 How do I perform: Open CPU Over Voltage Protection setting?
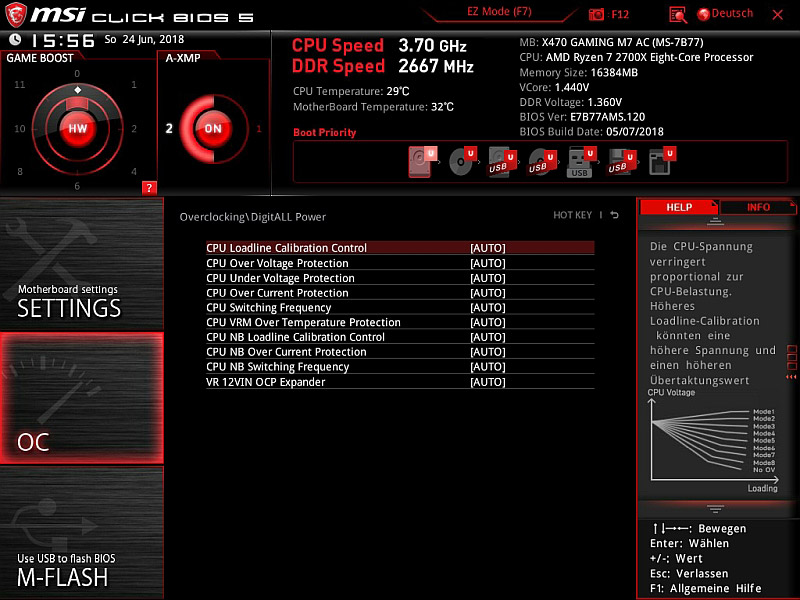tap(400, 263)
